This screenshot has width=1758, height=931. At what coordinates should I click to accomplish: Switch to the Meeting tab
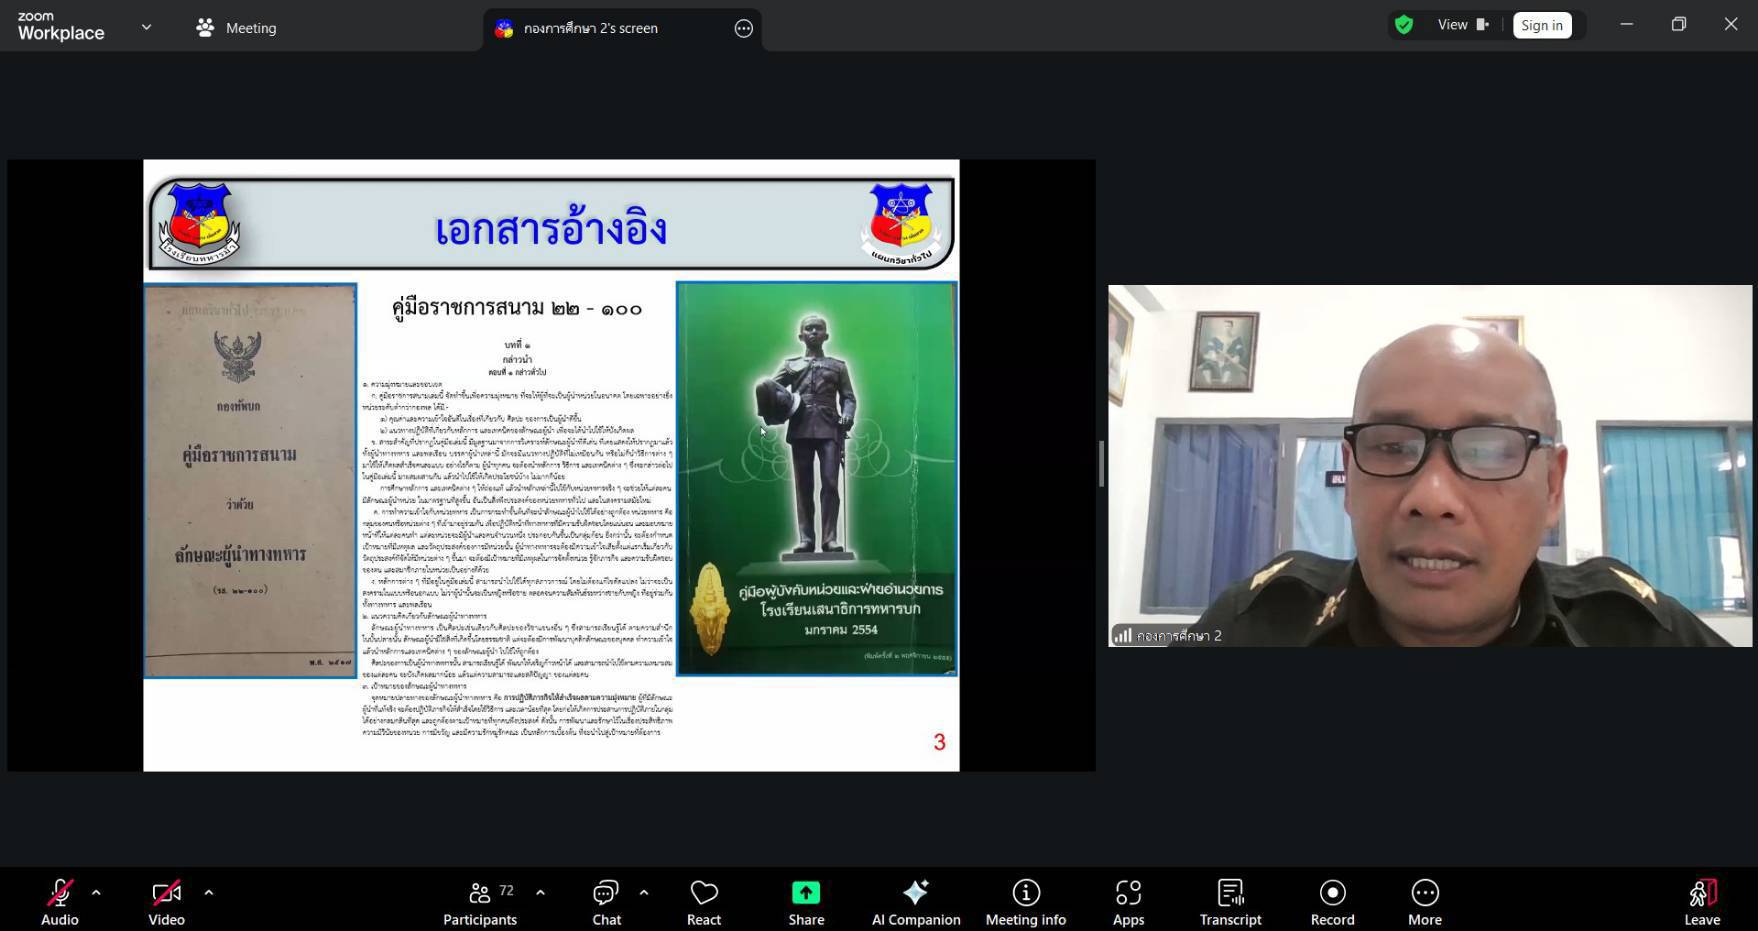[237, 28]
